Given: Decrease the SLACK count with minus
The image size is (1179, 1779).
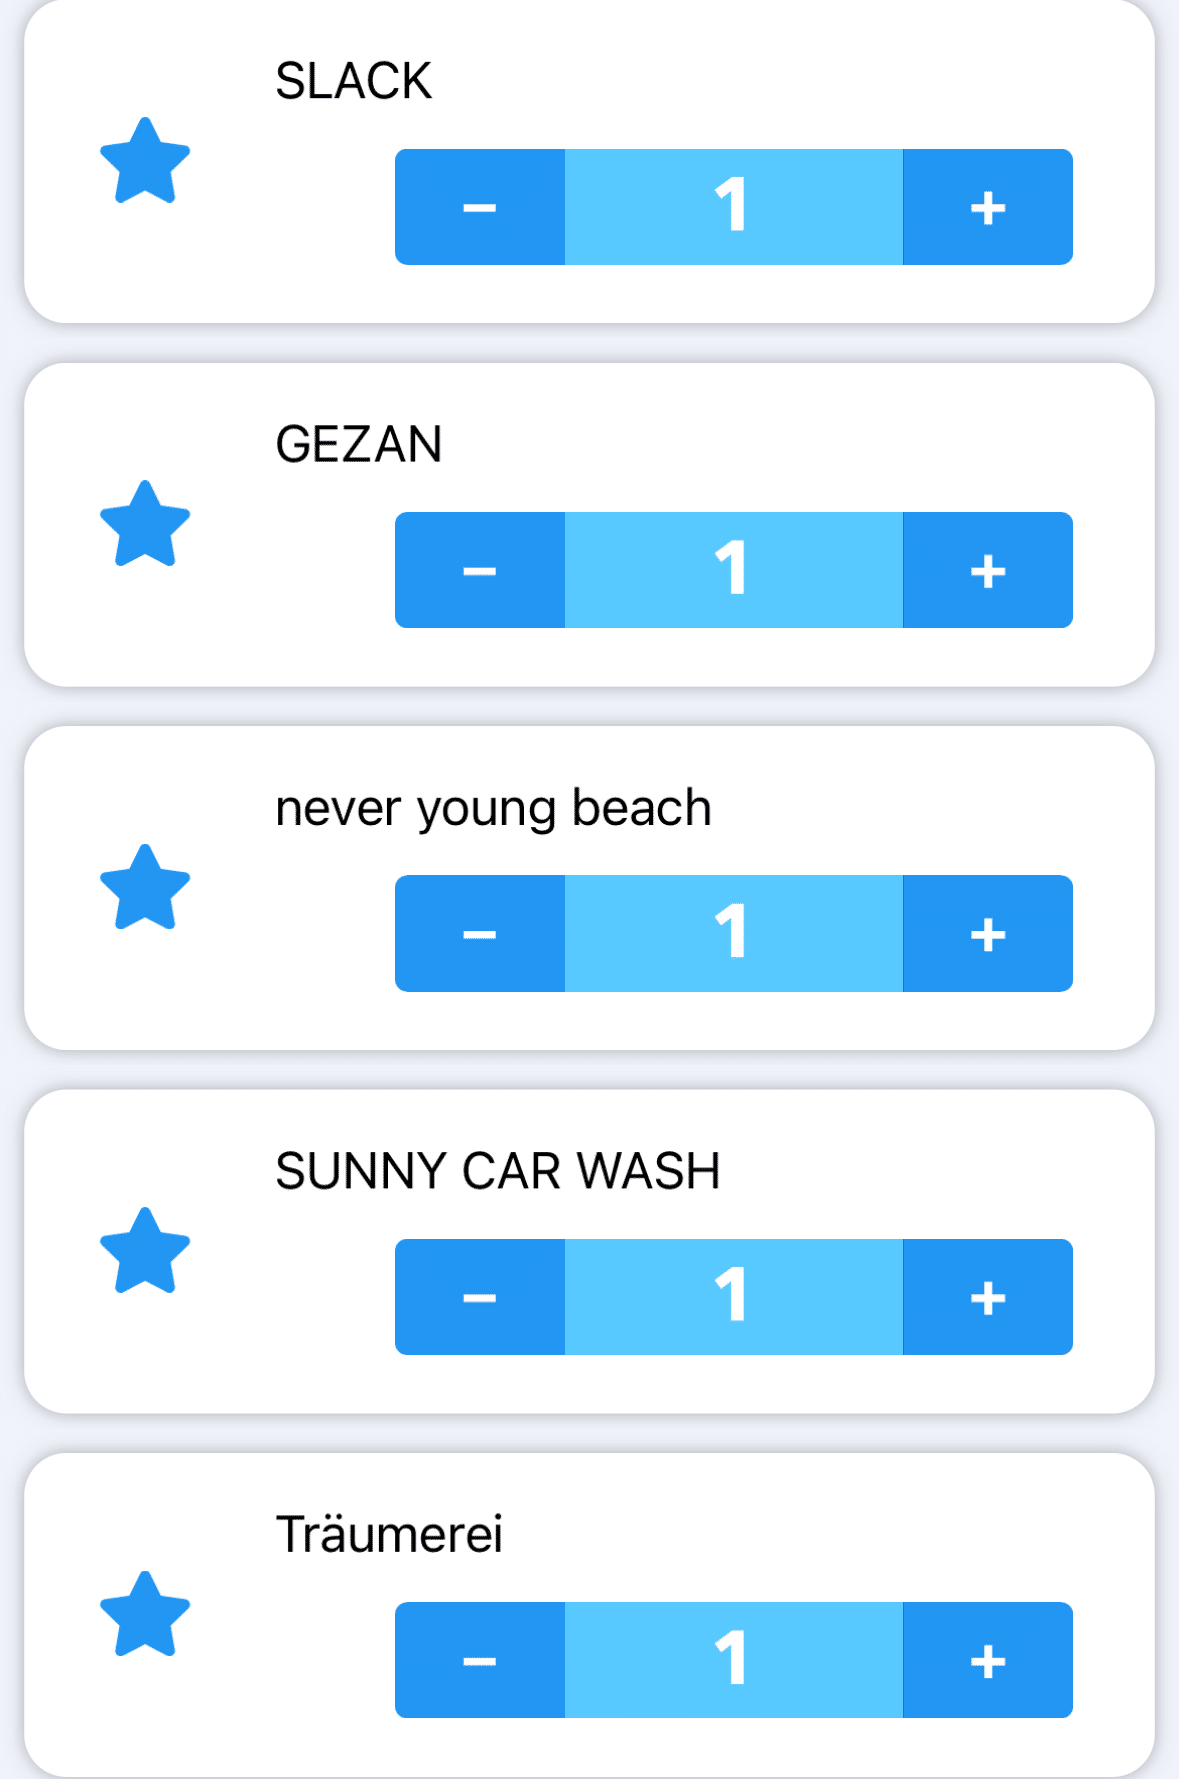Looking at the screenshot, I should click(480, 207).
